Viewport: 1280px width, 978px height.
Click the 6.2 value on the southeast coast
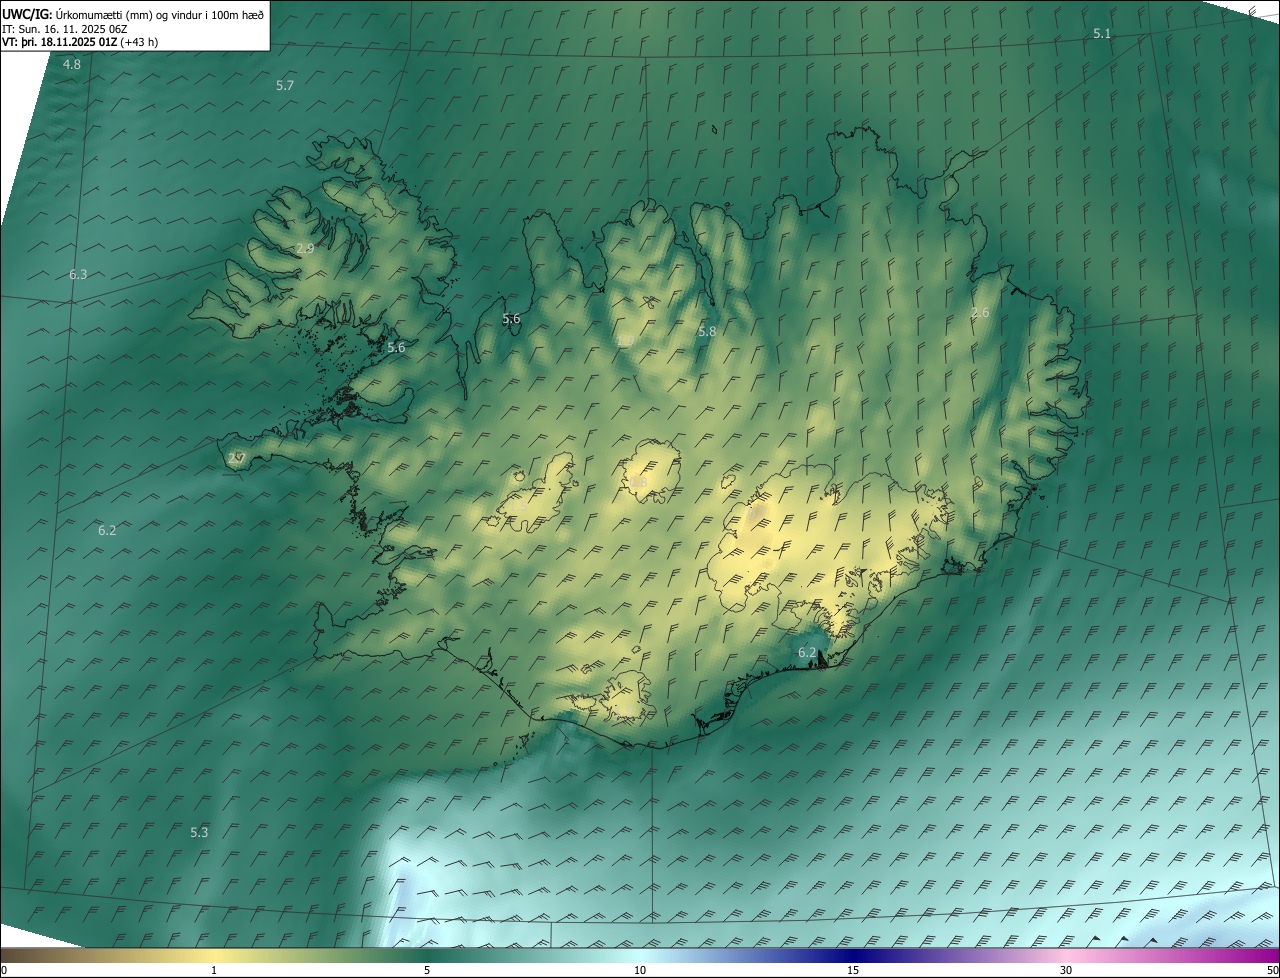tap(807, 653)
